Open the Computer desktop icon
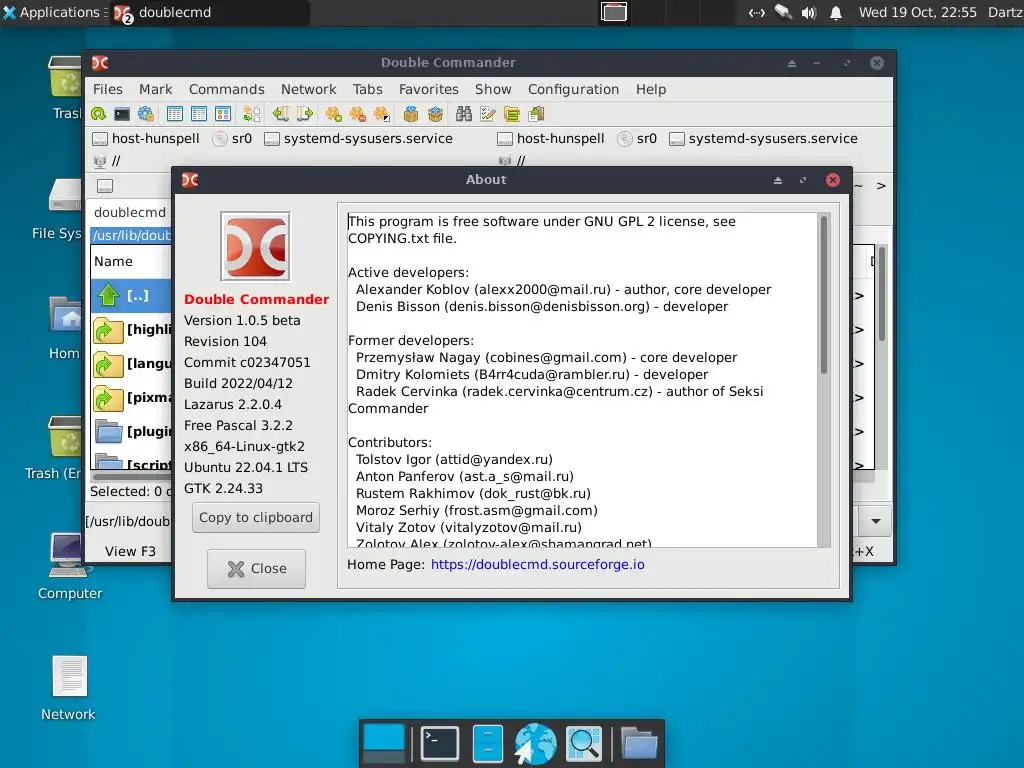This screenshot has width=1024, height=768. click(69, 566)
